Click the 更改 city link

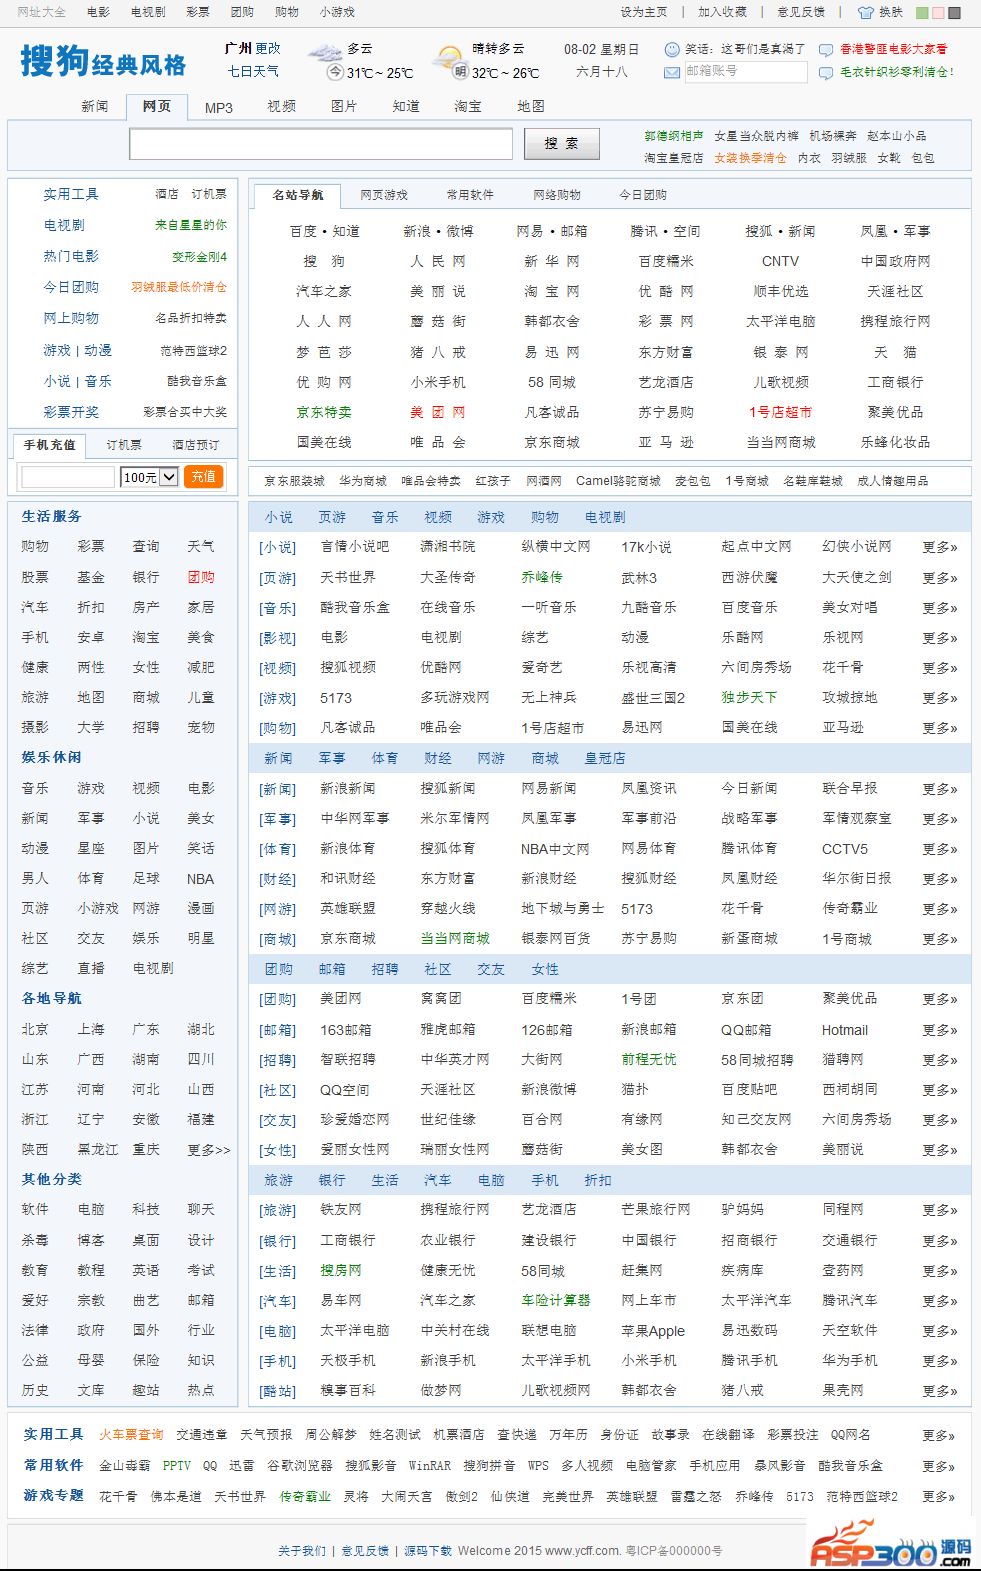click(267, 48)
